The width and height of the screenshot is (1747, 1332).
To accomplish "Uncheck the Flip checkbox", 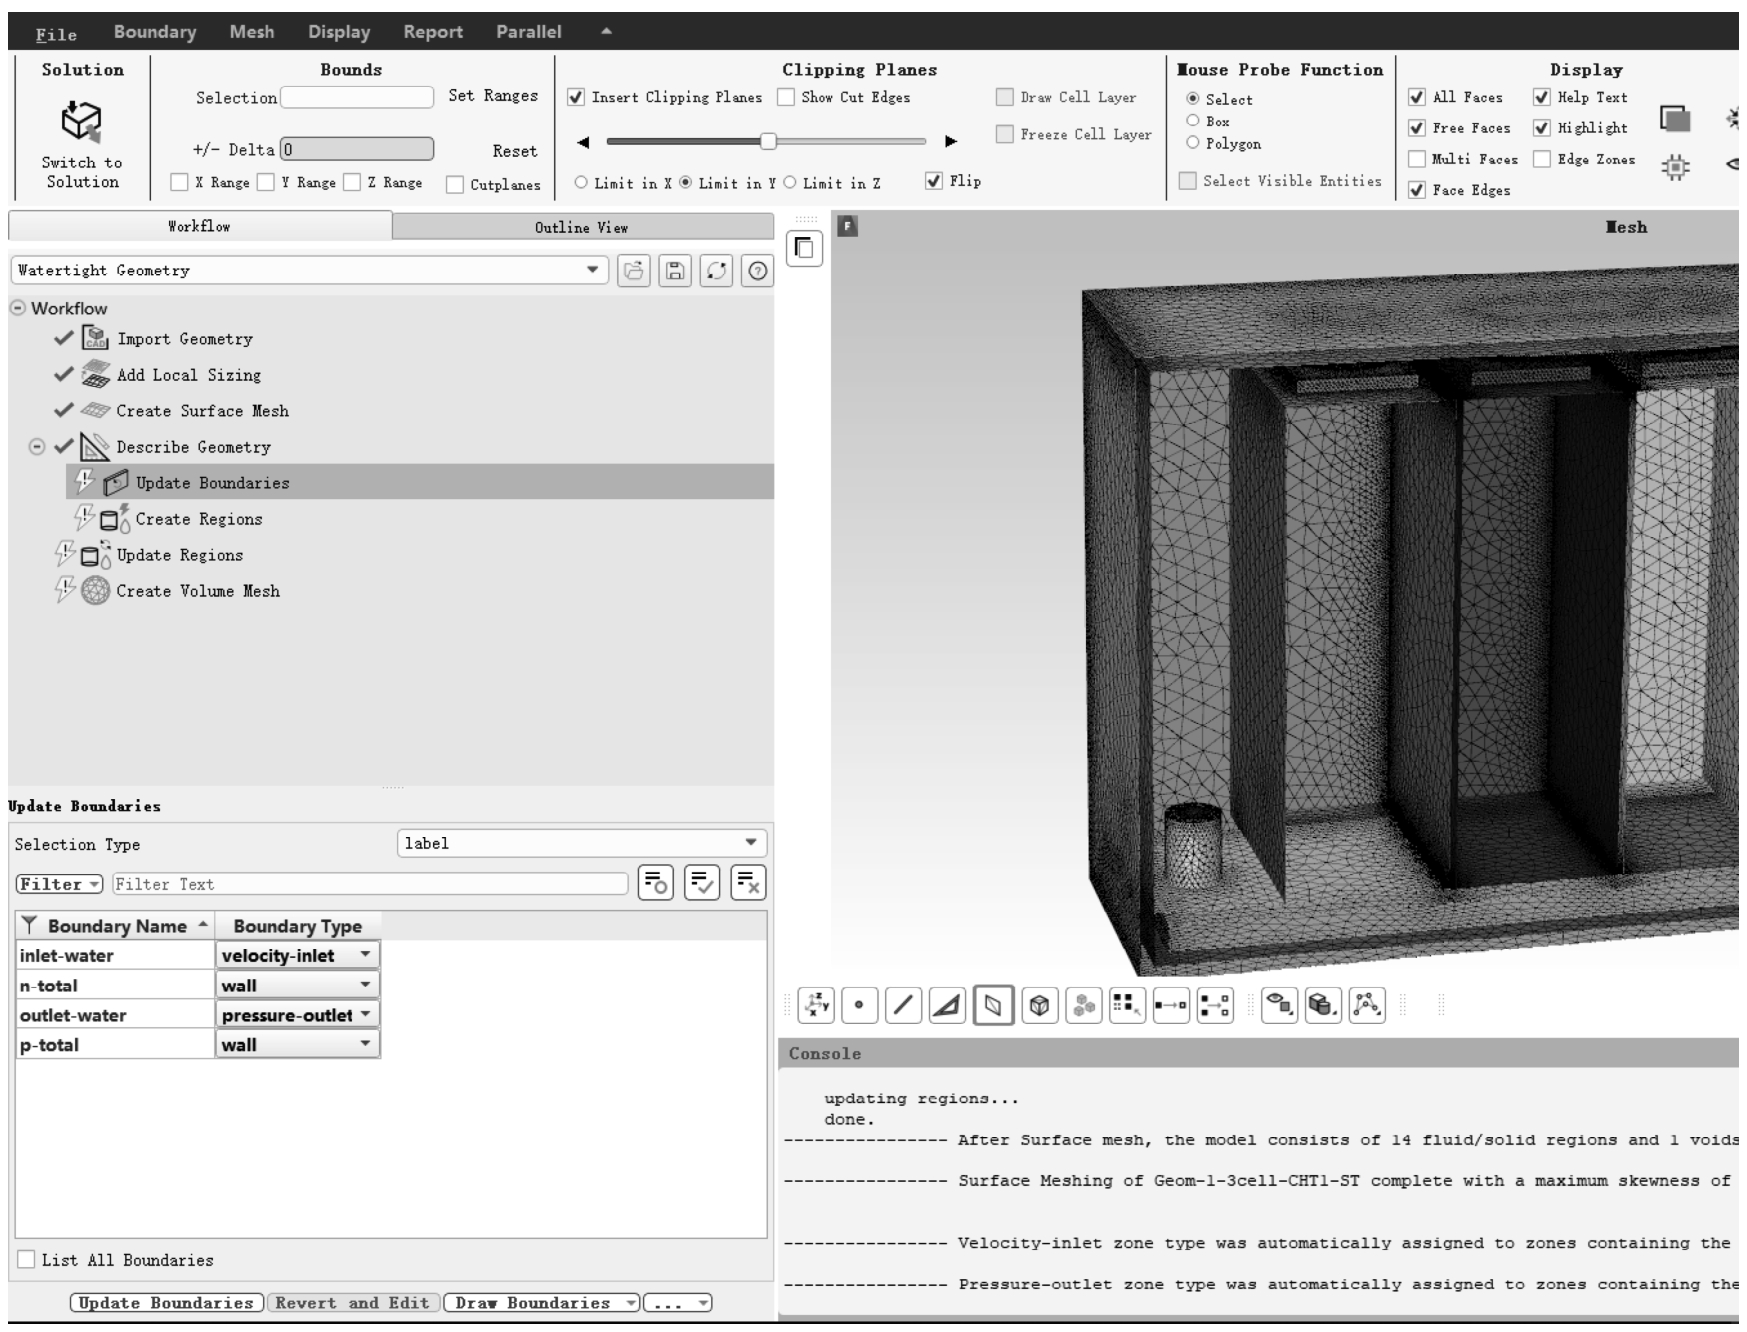I will pyautogui.click(x=934, y=181).
